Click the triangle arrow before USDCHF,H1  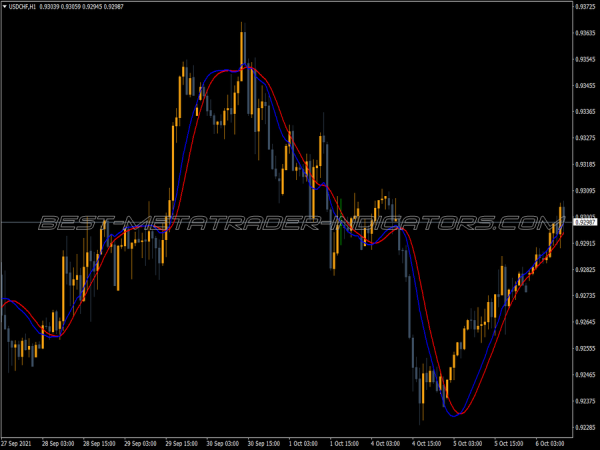5,7
